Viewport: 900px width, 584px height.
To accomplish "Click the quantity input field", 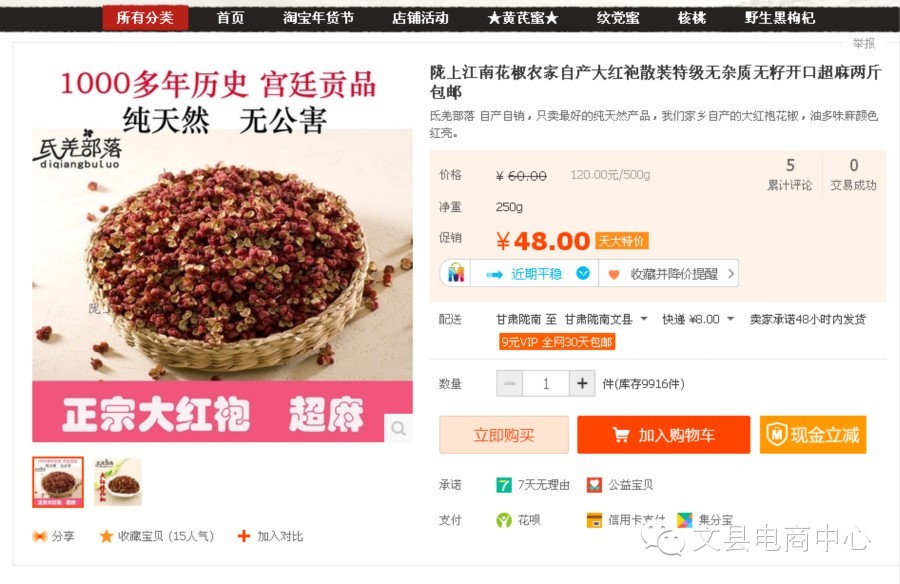I will tap(546, 384).
